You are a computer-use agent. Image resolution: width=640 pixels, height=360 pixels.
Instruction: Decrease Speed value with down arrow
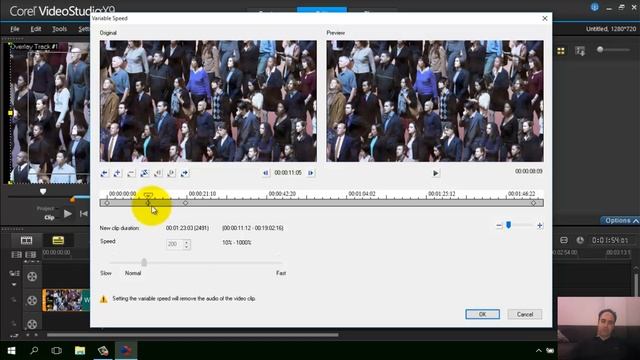coord(187,247)
